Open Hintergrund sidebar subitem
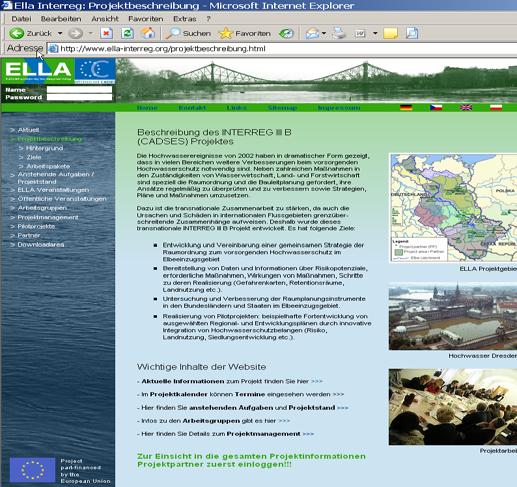The height and width of the screenshot is (487, 517). (x=45, y=148)
